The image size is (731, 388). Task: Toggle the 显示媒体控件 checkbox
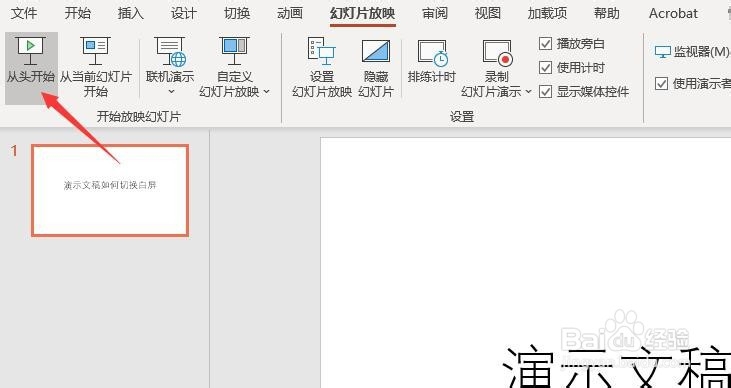pyautogui.click(x=545, y=91)
